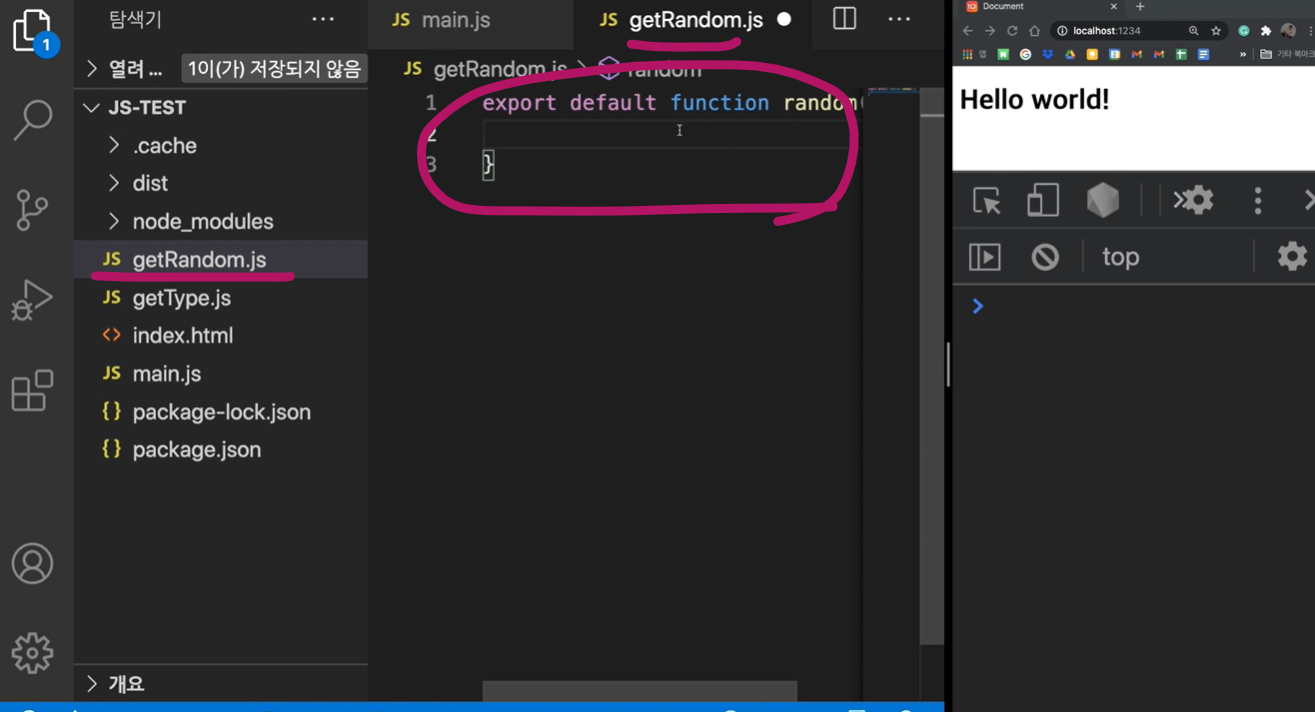Open package-lock.json in the file tree
The image size is (1315, 712).
coord(221,411)
